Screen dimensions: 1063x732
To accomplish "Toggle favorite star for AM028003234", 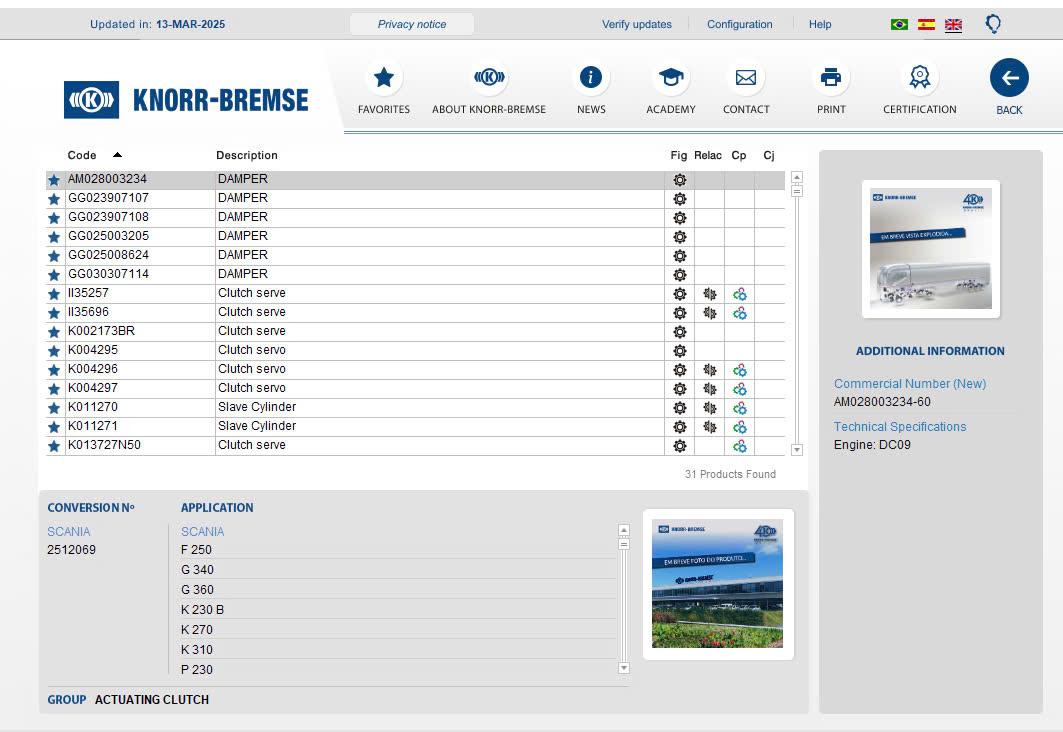I will 54,180.
